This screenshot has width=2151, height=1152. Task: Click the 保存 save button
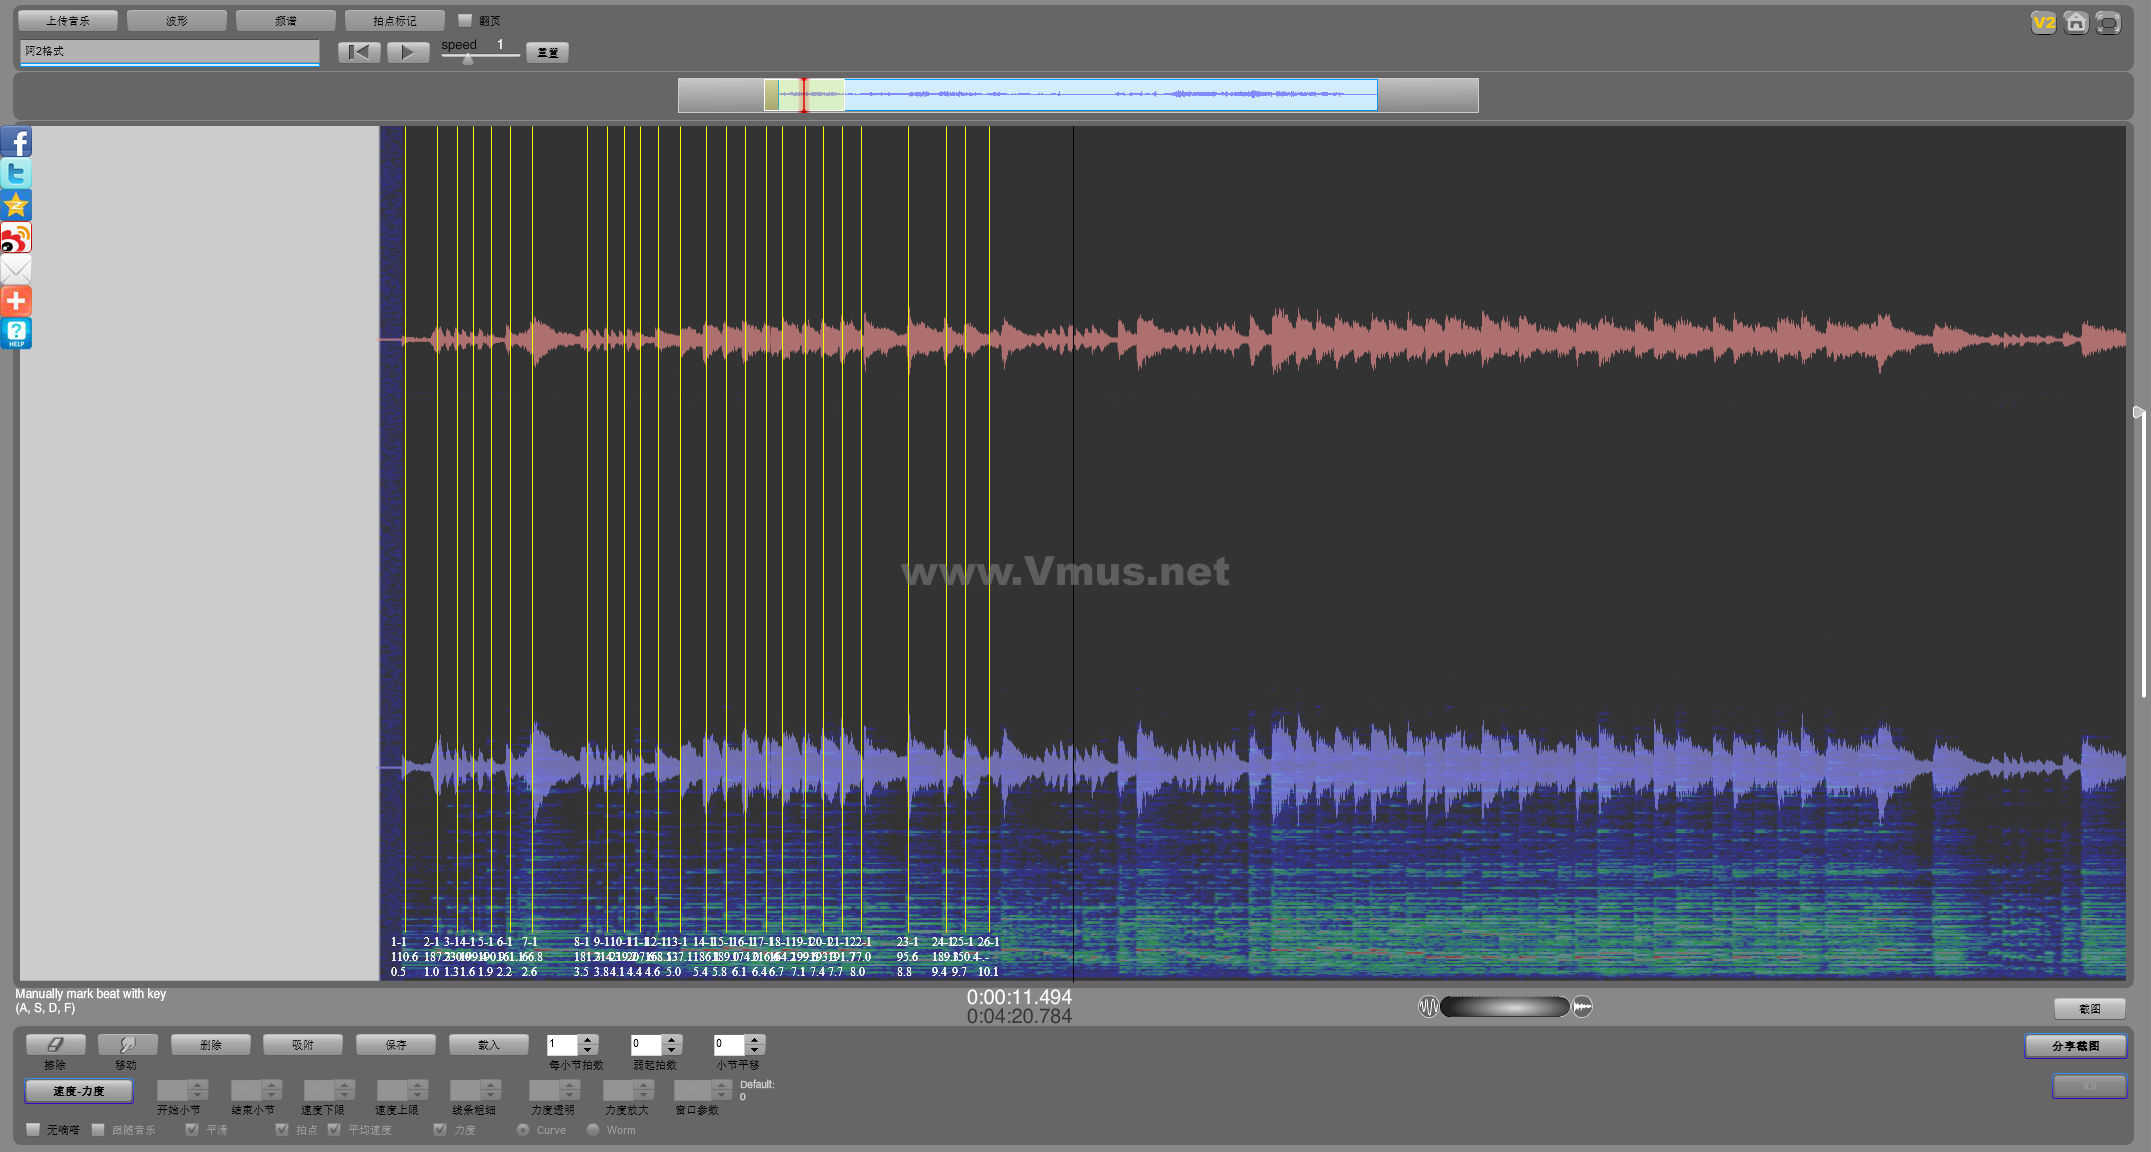click(396, 1045)
